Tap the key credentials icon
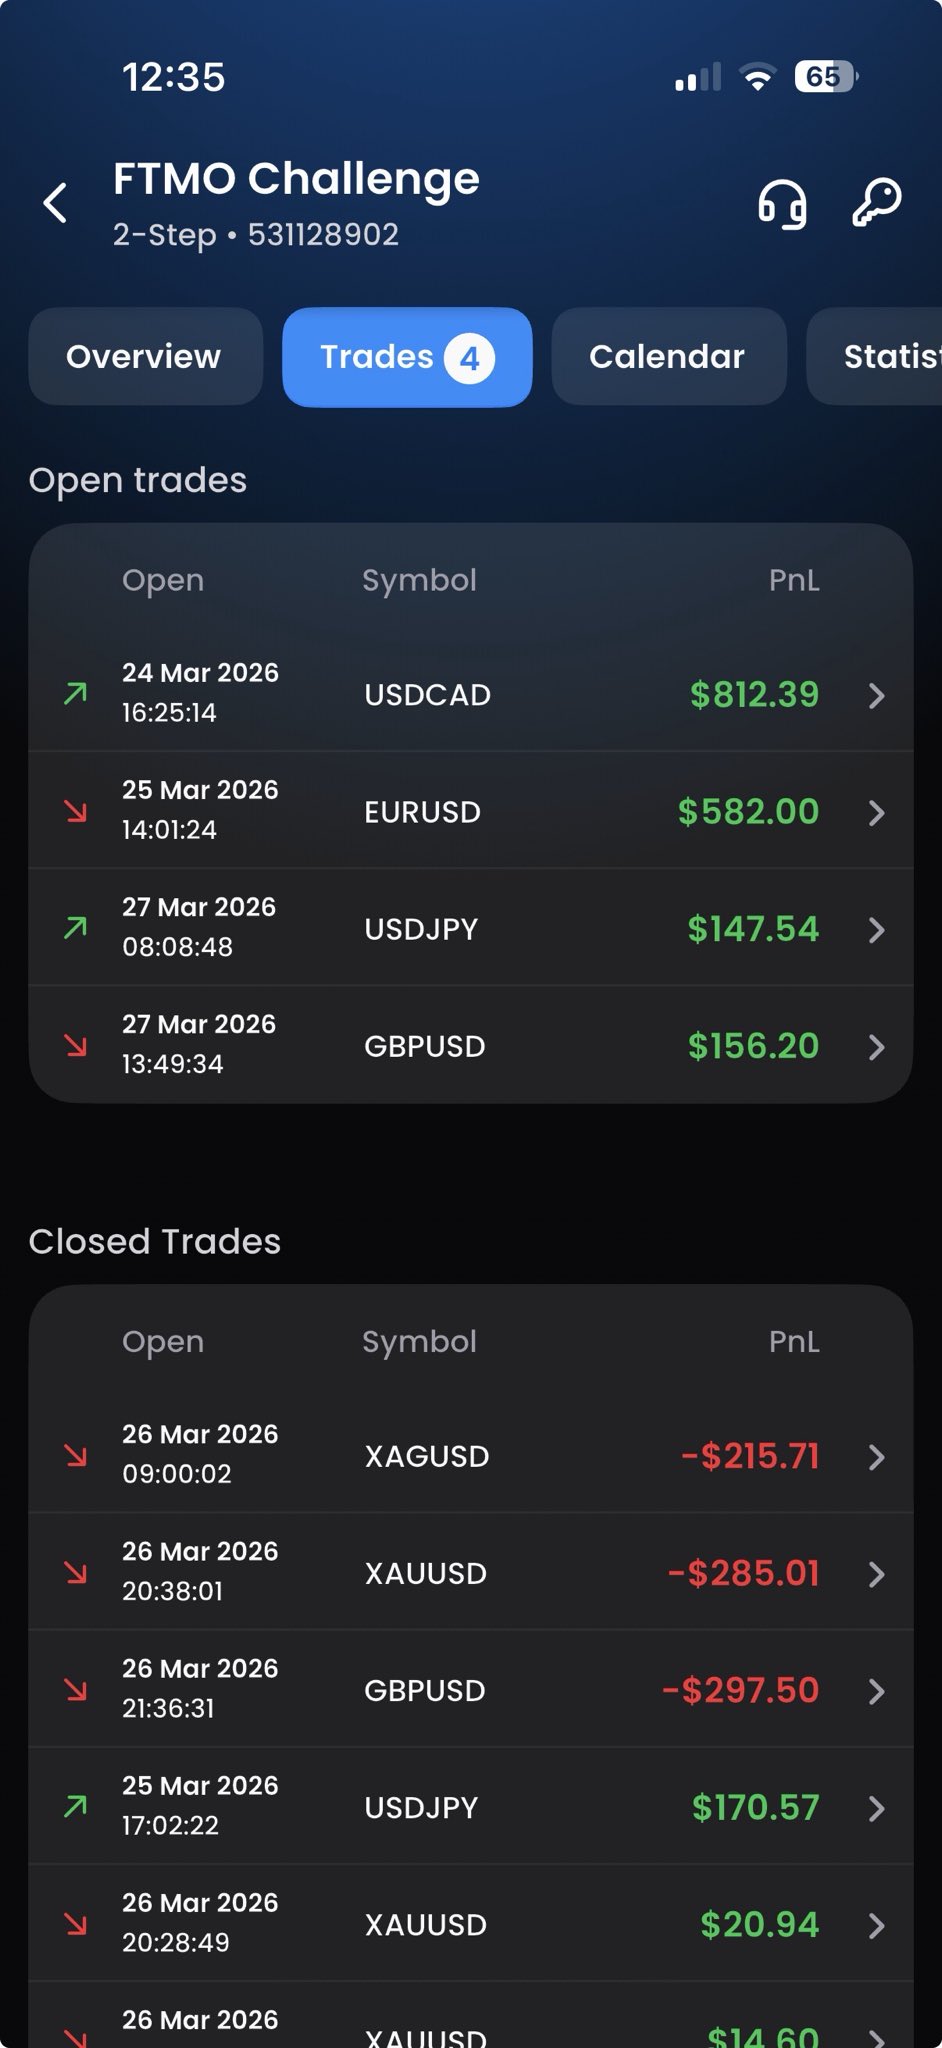Viewport: 942px width, 2048px height. [876, 203]
